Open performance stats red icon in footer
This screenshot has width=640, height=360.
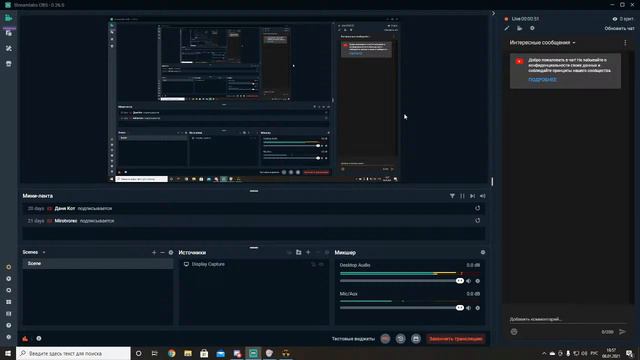25,338
